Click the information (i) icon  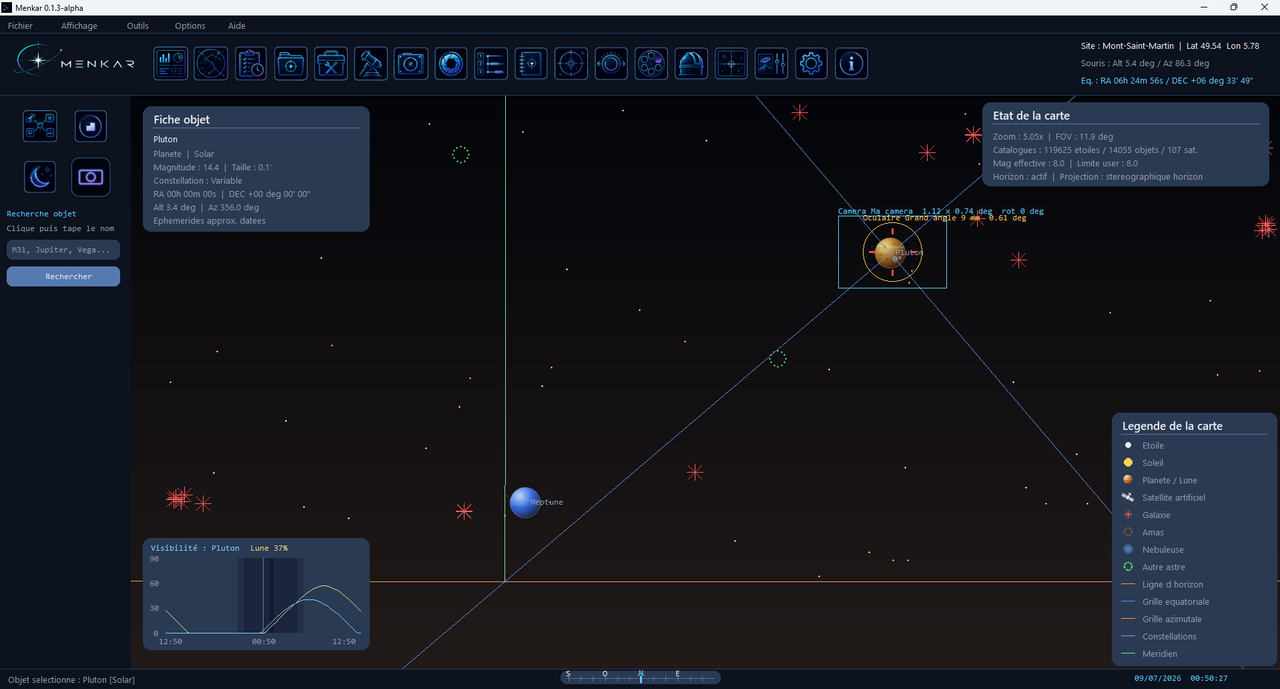coord(851,64)
